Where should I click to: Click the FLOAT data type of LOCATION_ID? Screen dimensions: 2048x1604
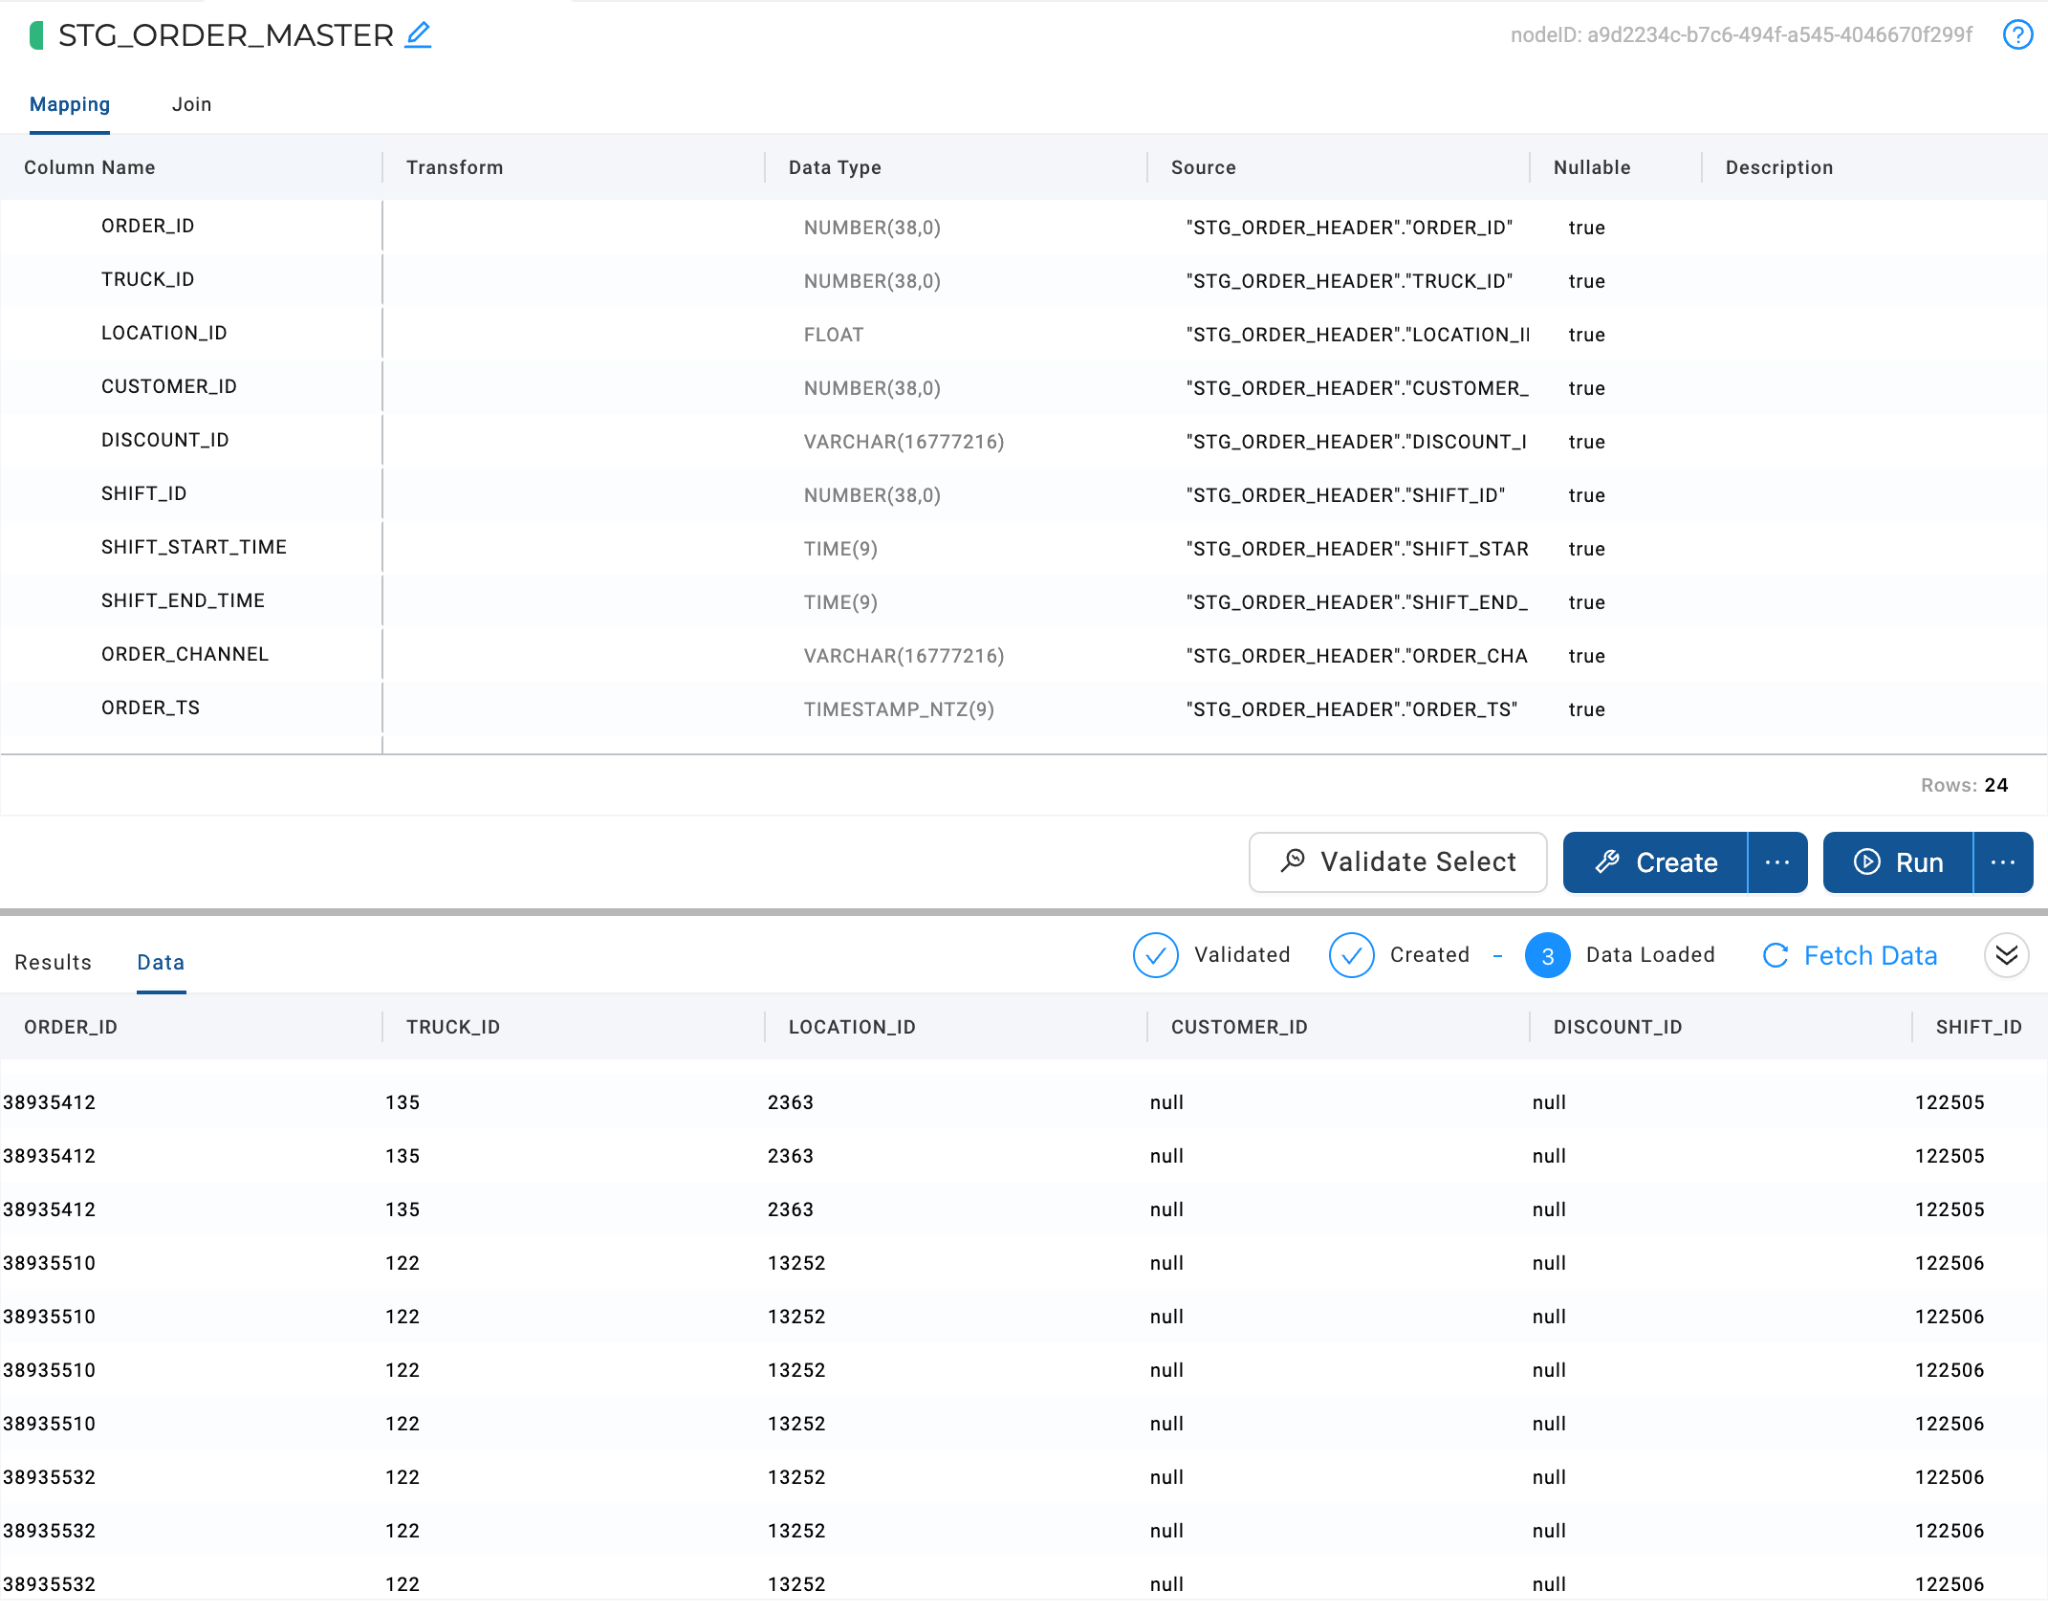[x=833, y=335]
